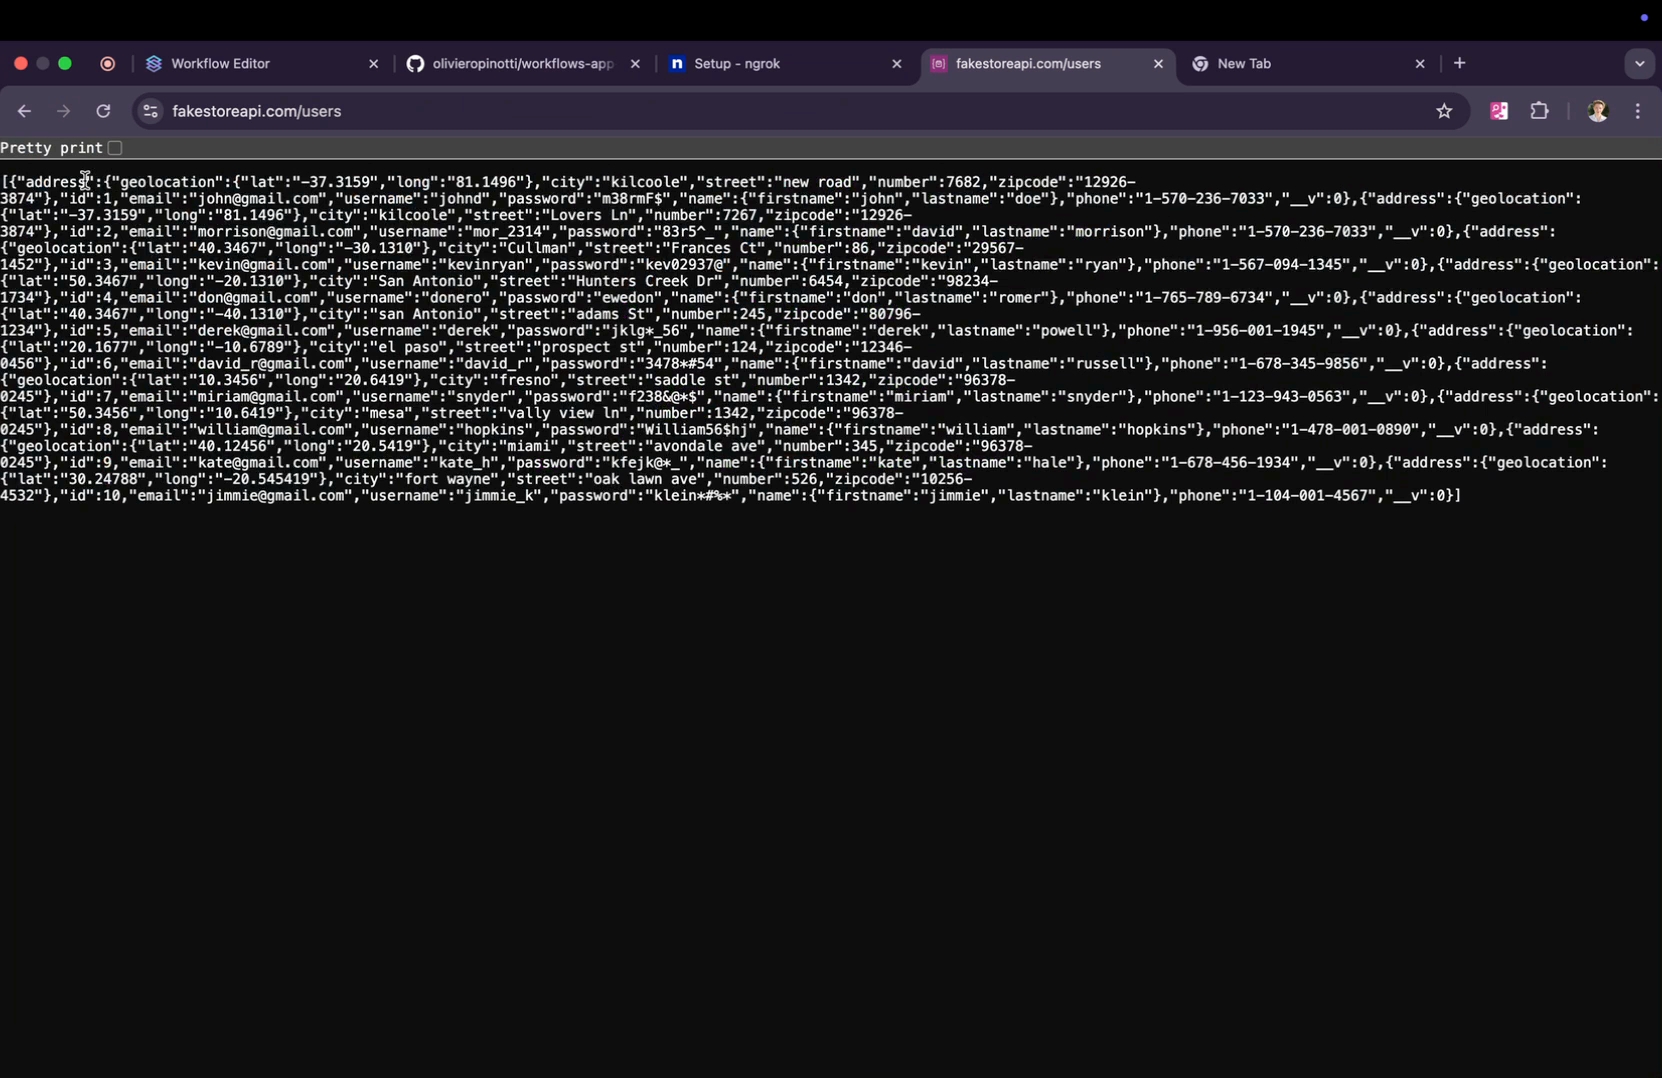Reload the fakestoreapi page
Image resolution: width=1662 pixels, height=1078 pixels.
(103, 111)
